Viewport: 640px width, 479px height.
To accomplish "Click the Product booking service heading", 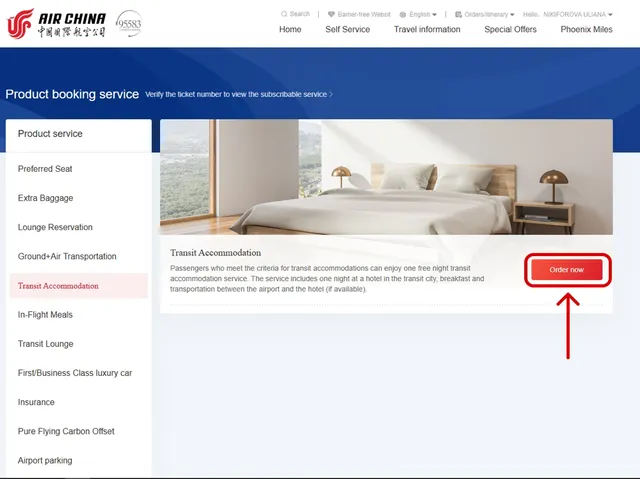I will click(72, 94).
